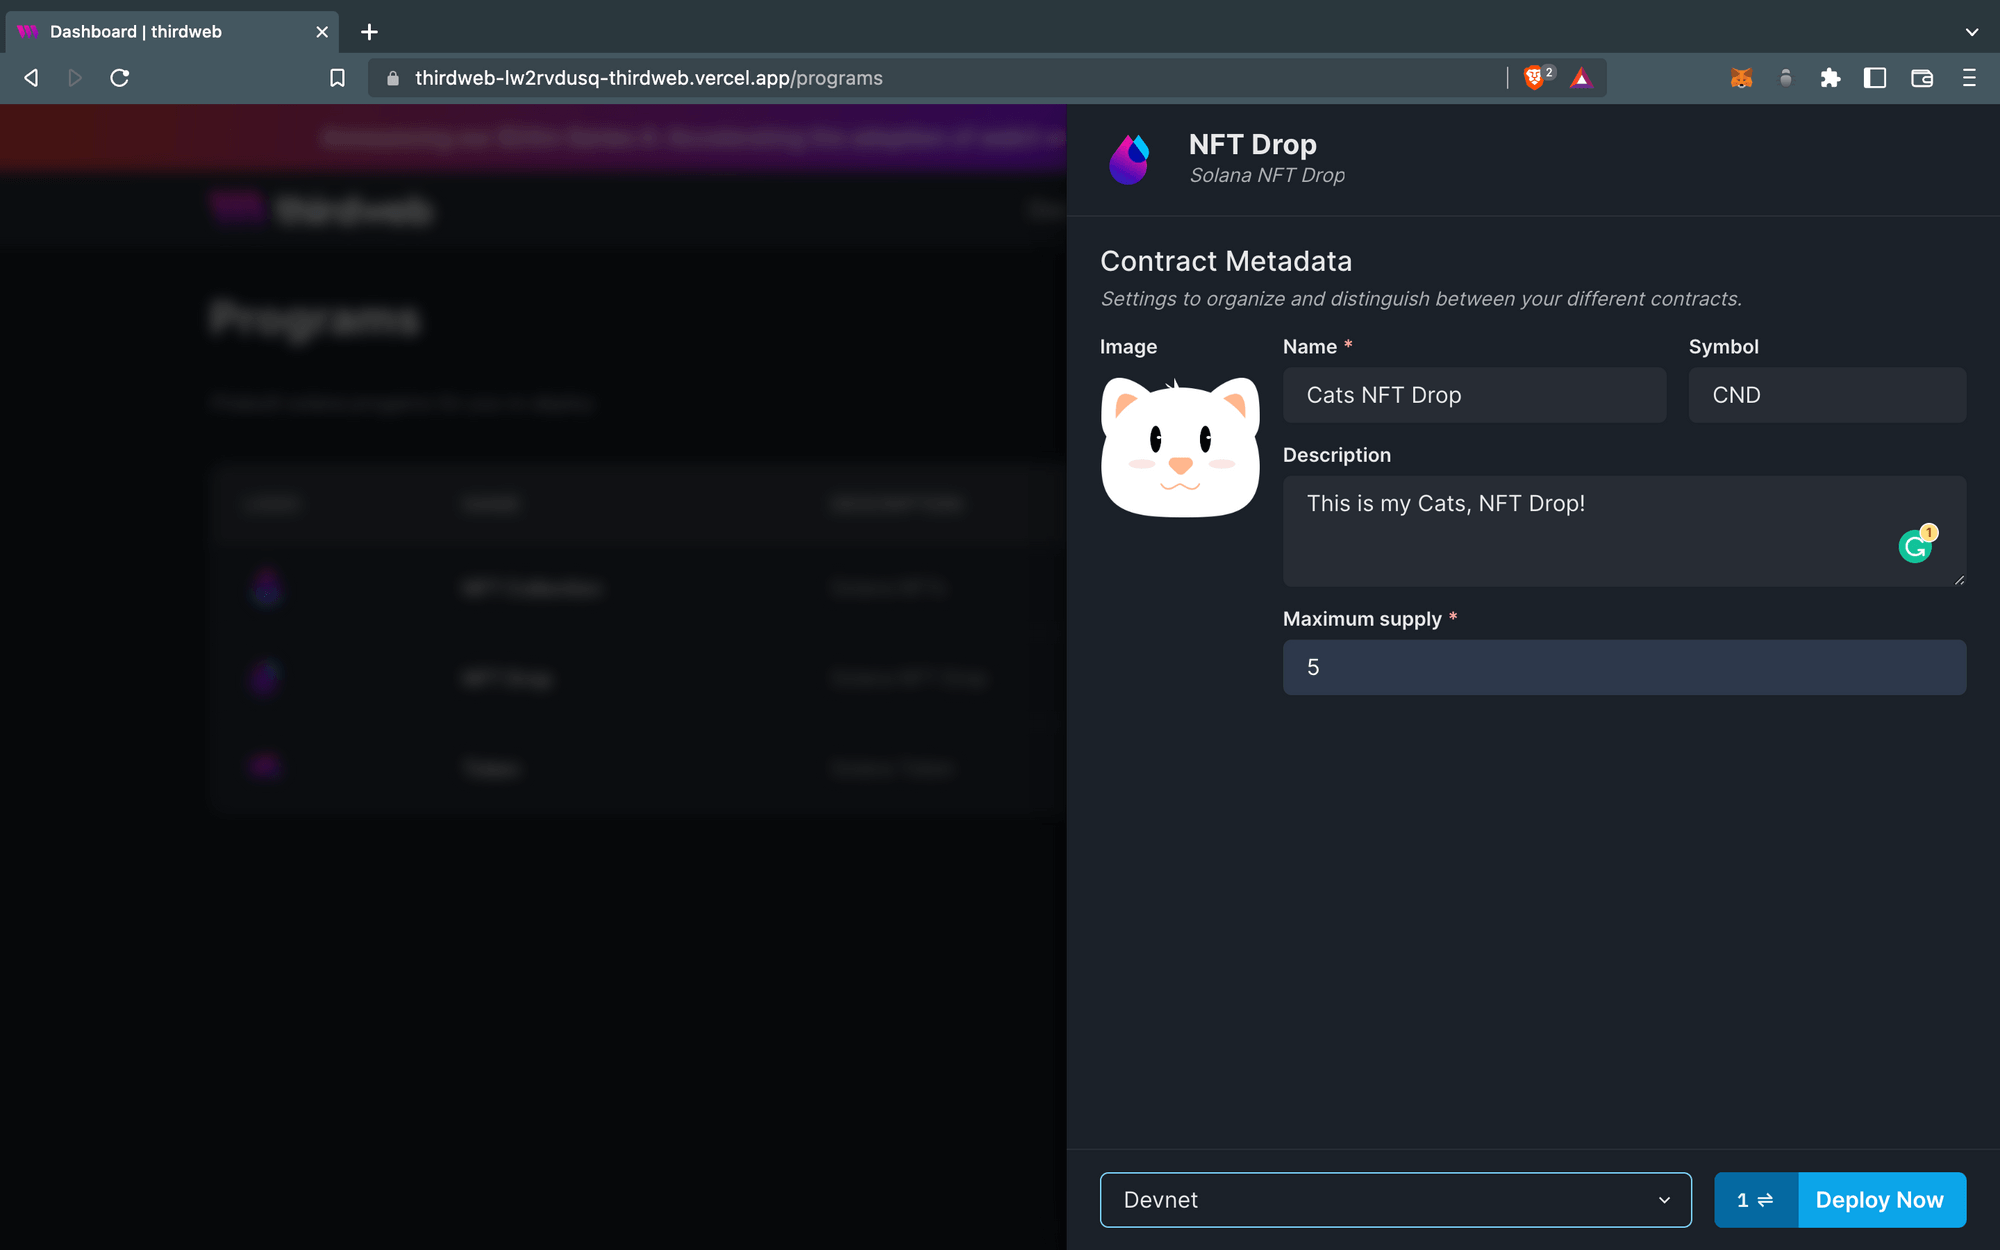Edit the Name field Cats NFT Drop
This screenshot has width=2000, height=1250.
tap(1474, 395)
